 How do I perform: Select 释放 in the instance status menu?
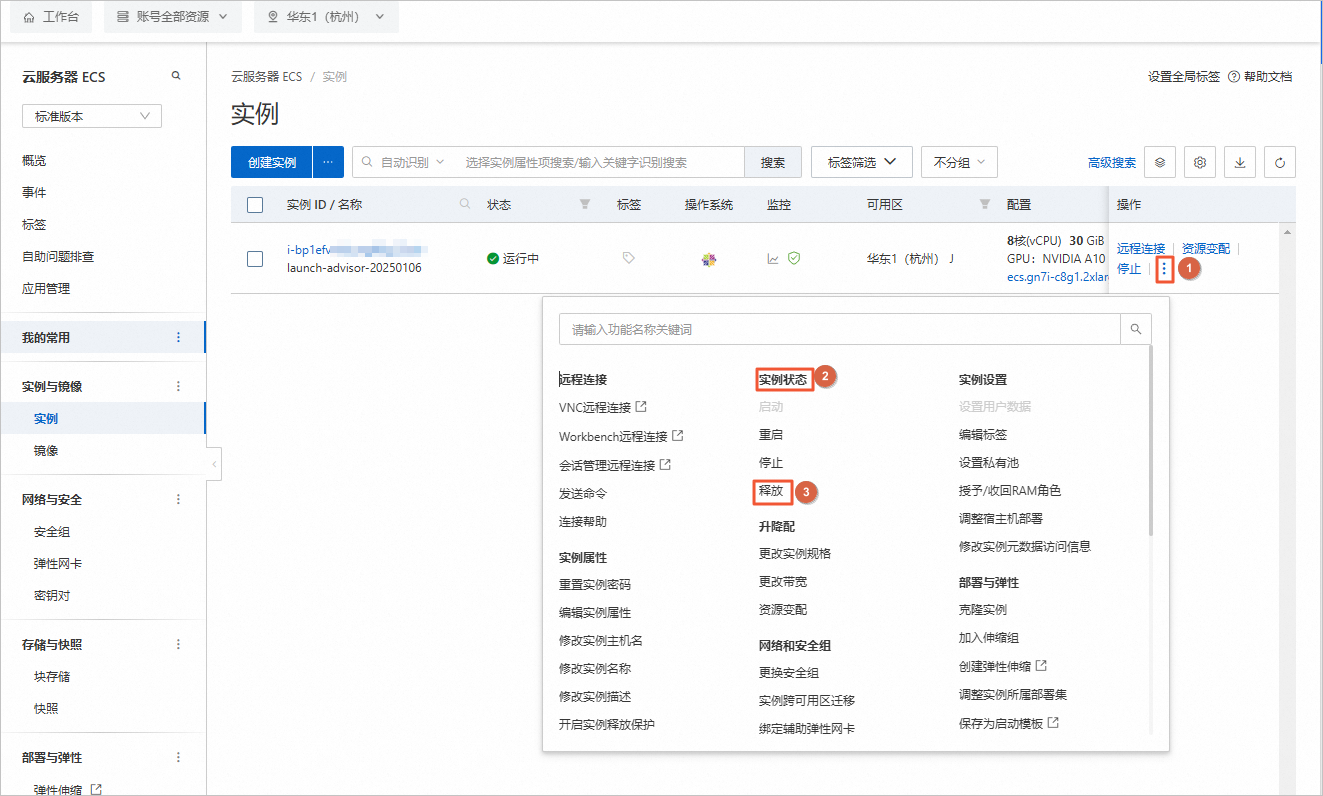coord(771,491)
